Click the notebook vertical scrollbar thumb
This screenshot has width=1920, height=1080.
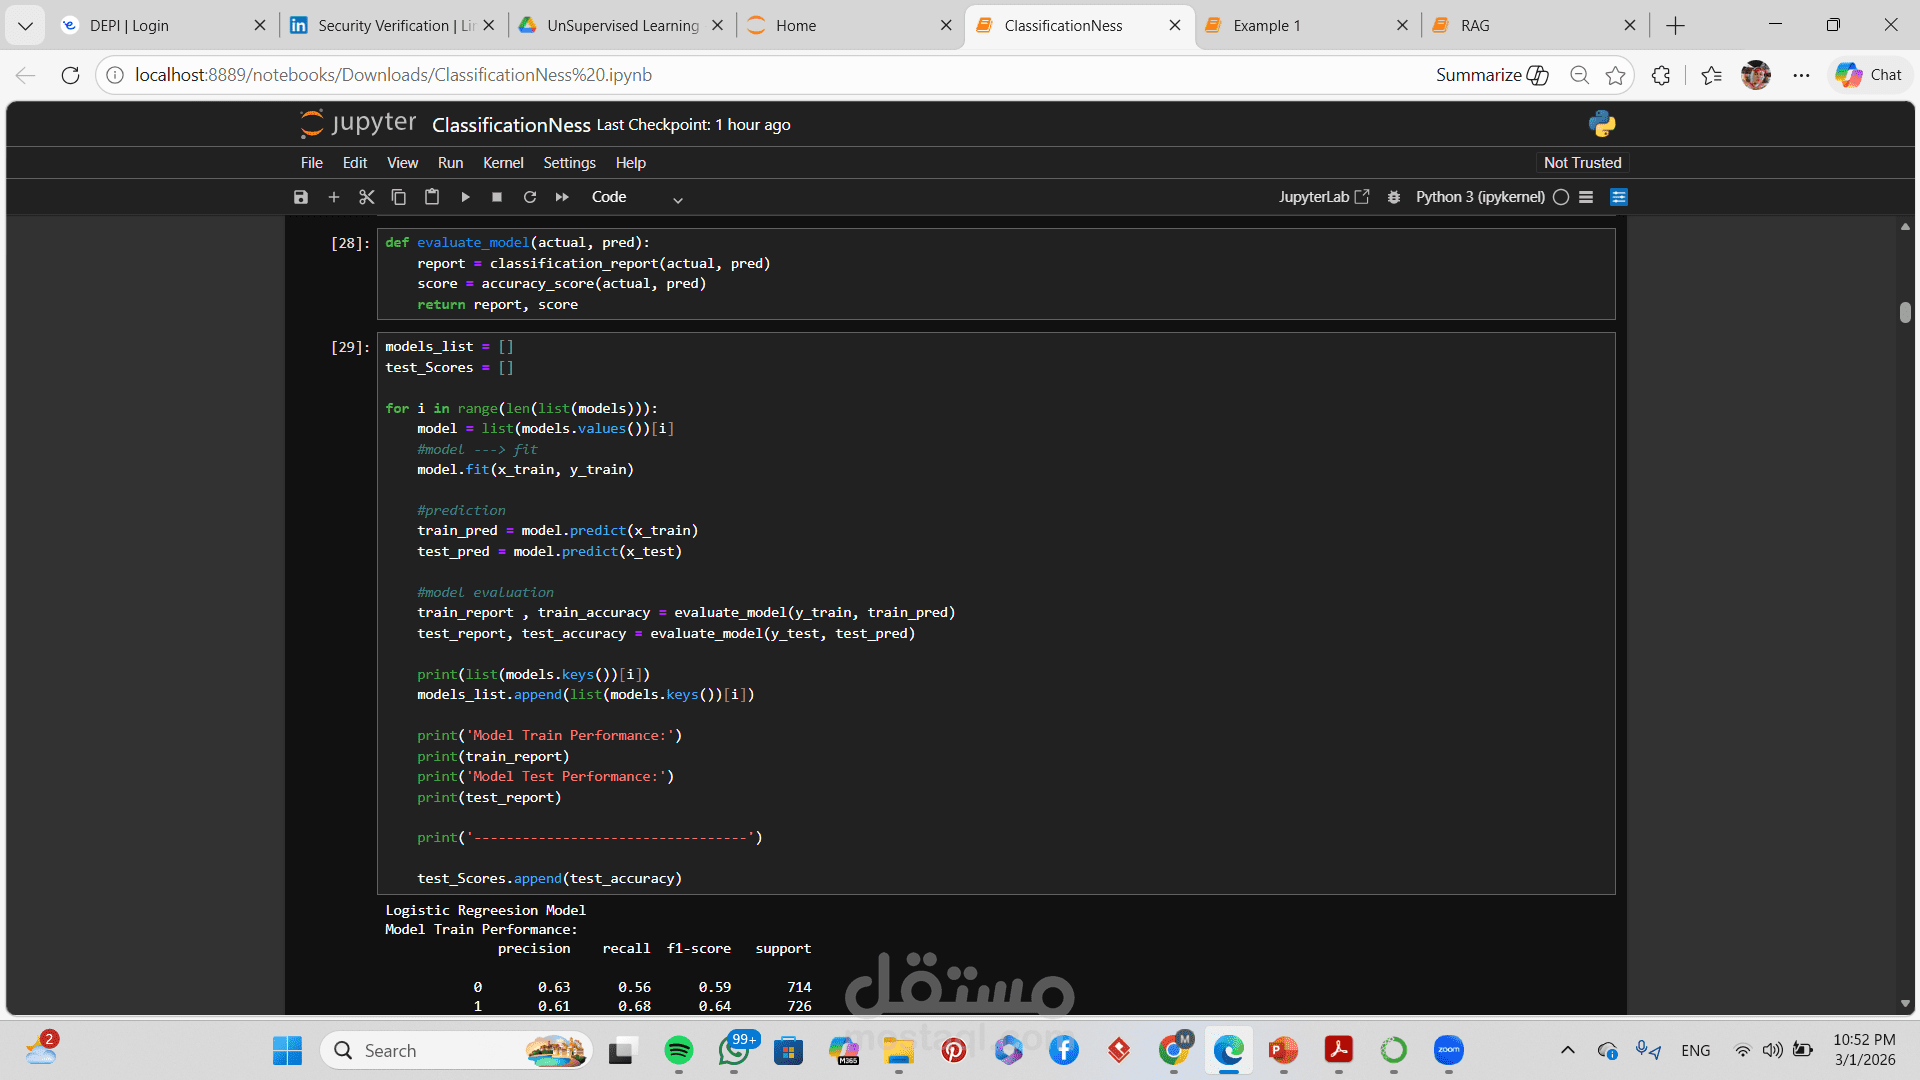pos(1905,312)
